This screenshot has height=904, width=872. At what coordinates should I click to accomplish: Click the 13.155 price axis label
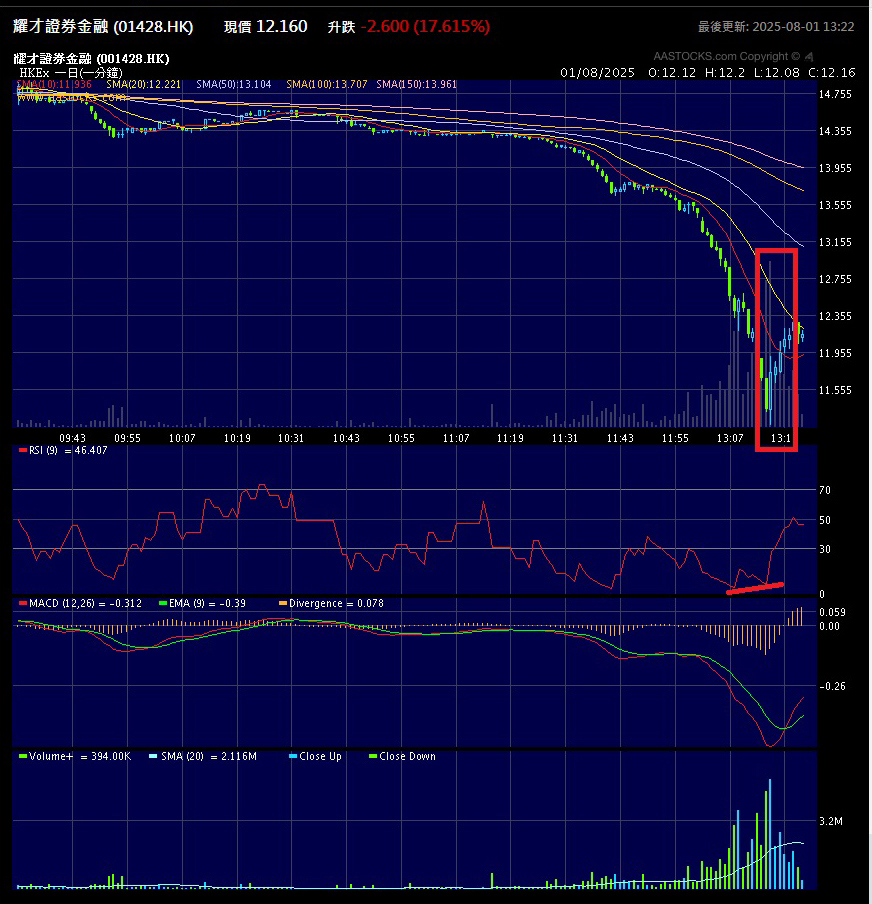(835, 242)
